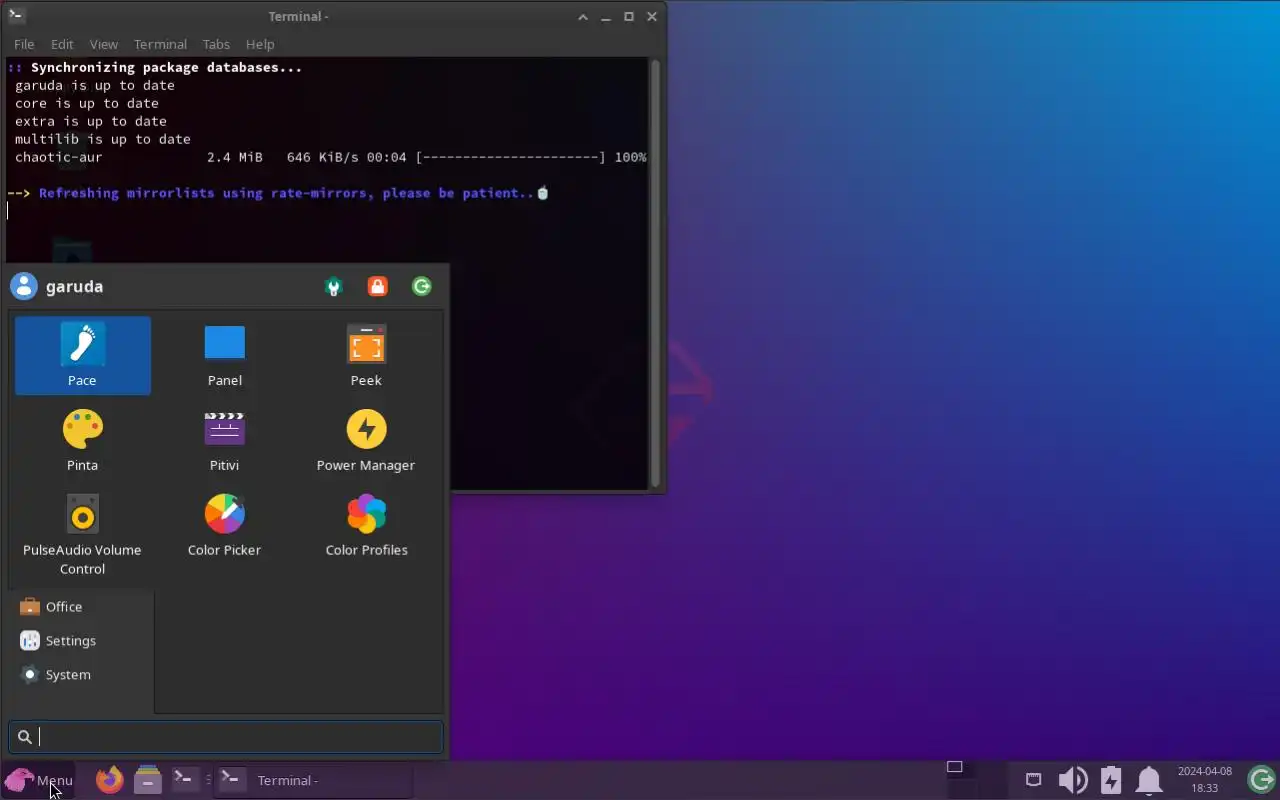The height and width of the screenshot is (800, 1280).
Task: Open the View menu in Terminal
Action: point(104,44)
